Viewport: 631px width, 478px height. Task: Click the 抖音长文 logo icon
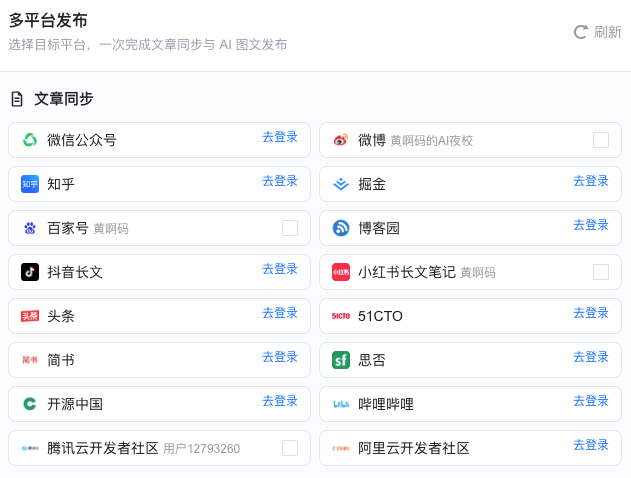pos(30,272)
